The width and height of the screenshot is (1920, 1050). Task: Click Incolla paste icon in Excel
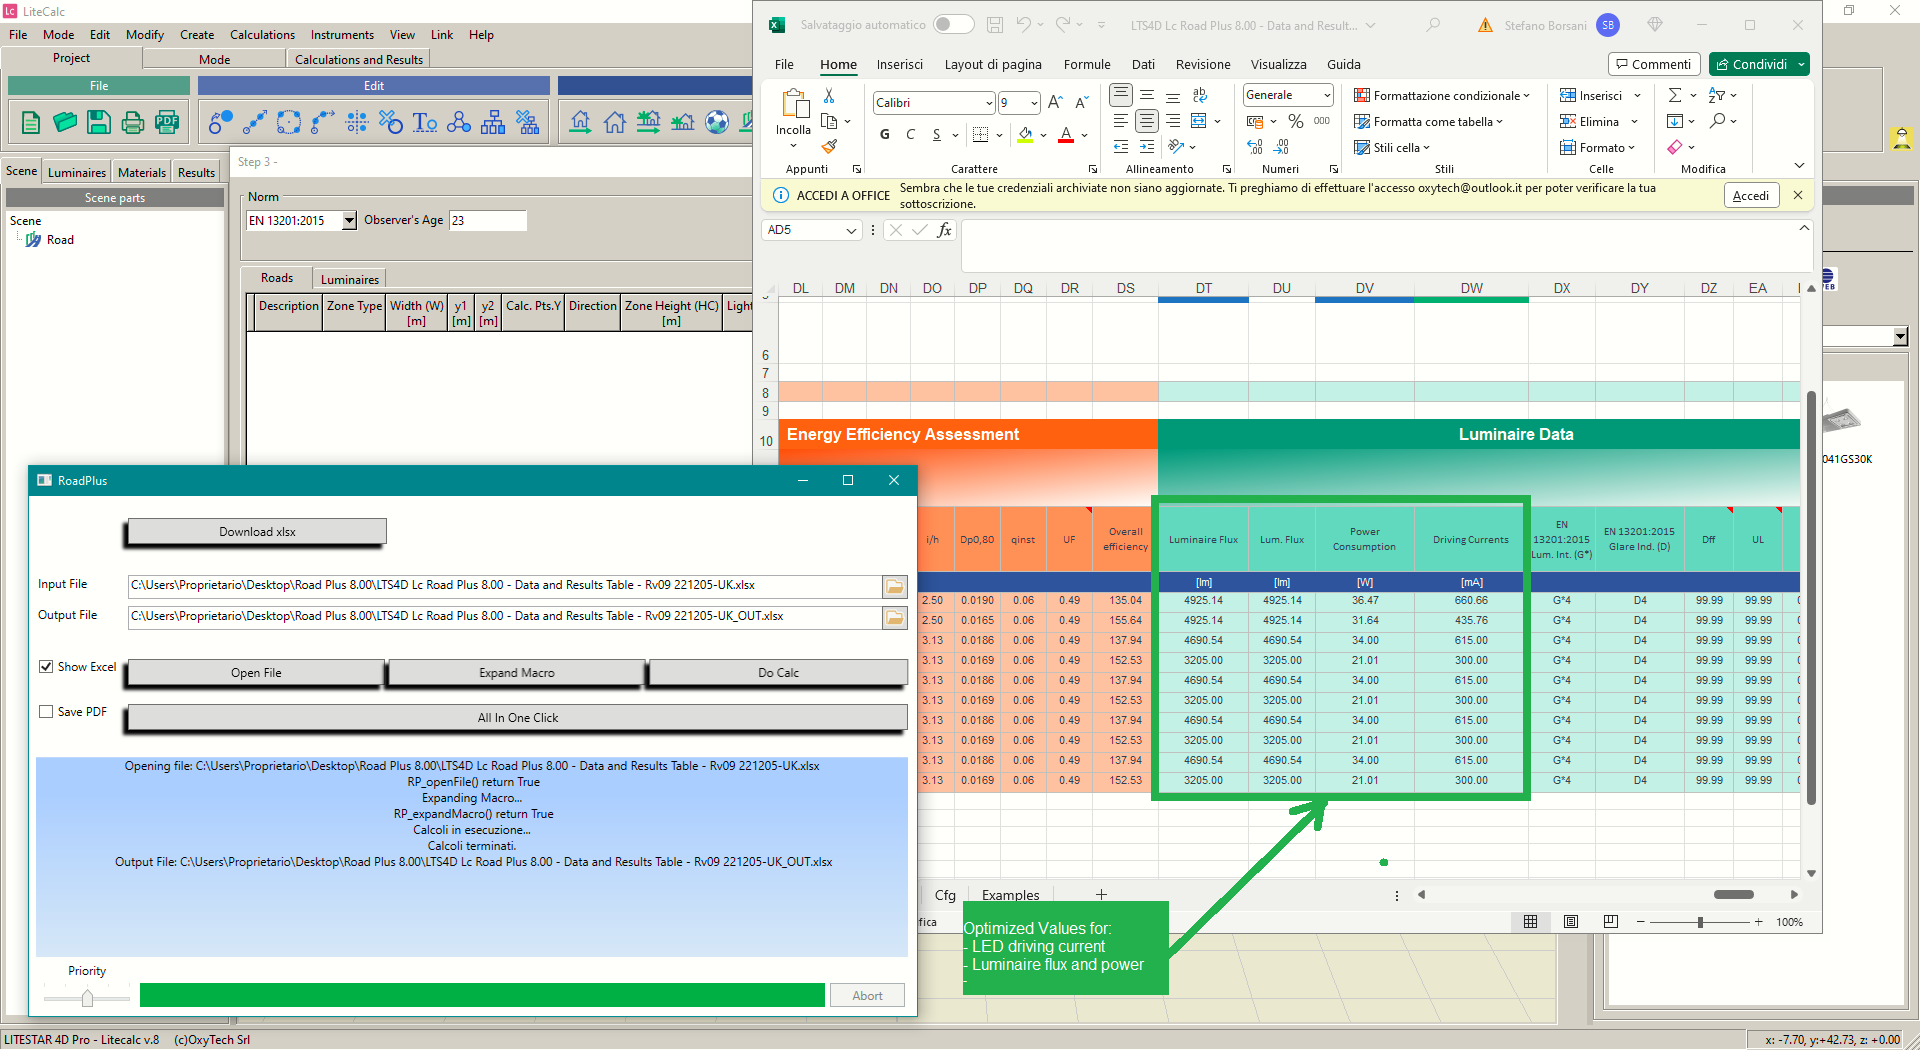pyautogui.click(x=794, y=105)
